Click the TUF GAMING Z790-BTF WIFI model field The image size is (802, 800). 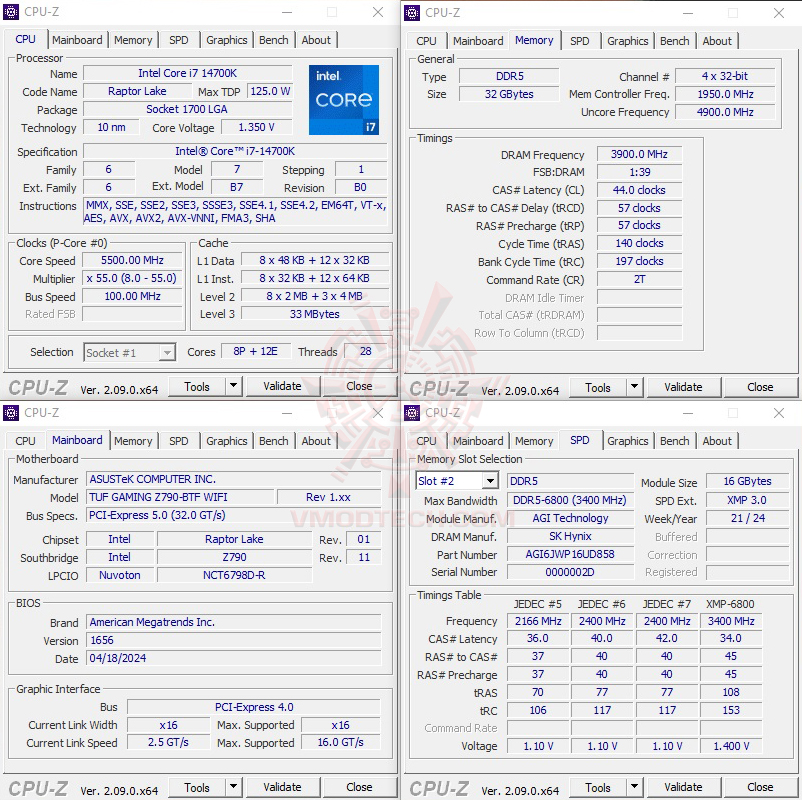[x=181, y=497]
